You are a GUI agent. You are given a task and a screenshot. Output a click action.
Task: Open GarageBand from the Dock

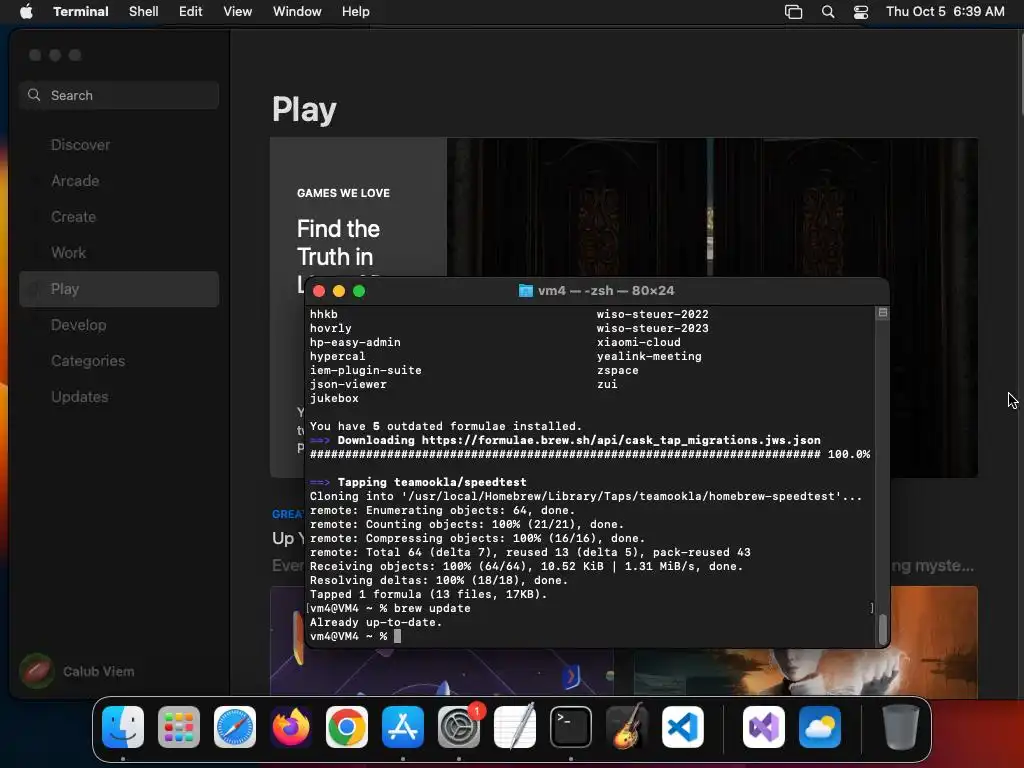click(627, 727)
